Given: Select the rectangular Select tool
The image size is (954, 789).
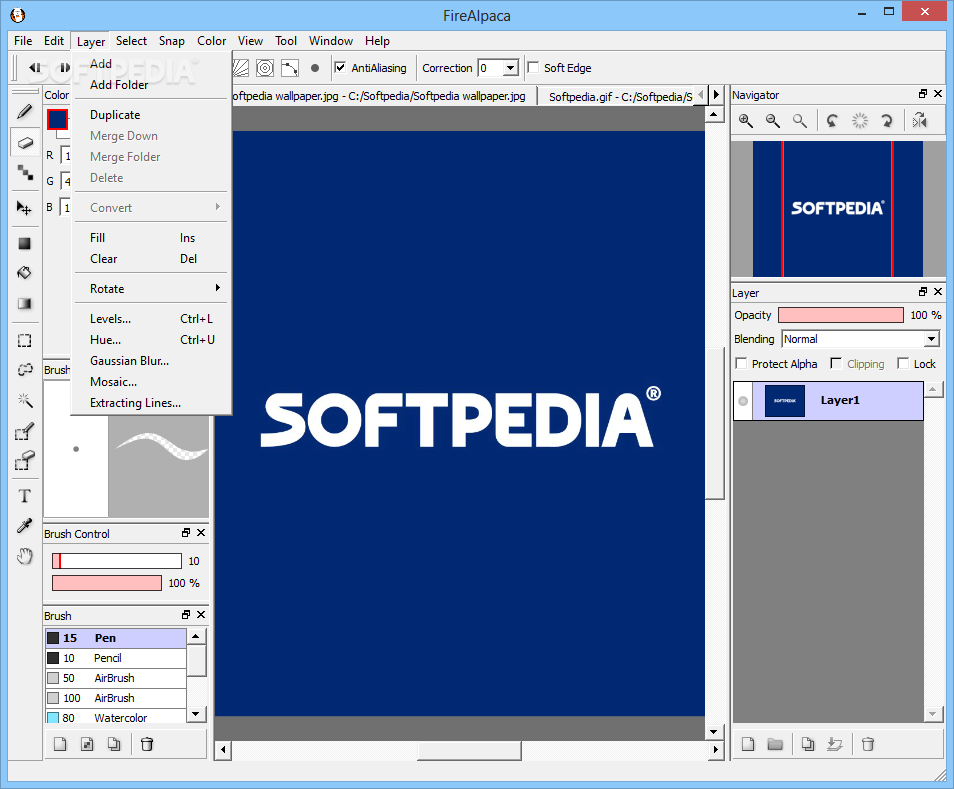Looking at the screenshot, I should [x=24, y=341].
